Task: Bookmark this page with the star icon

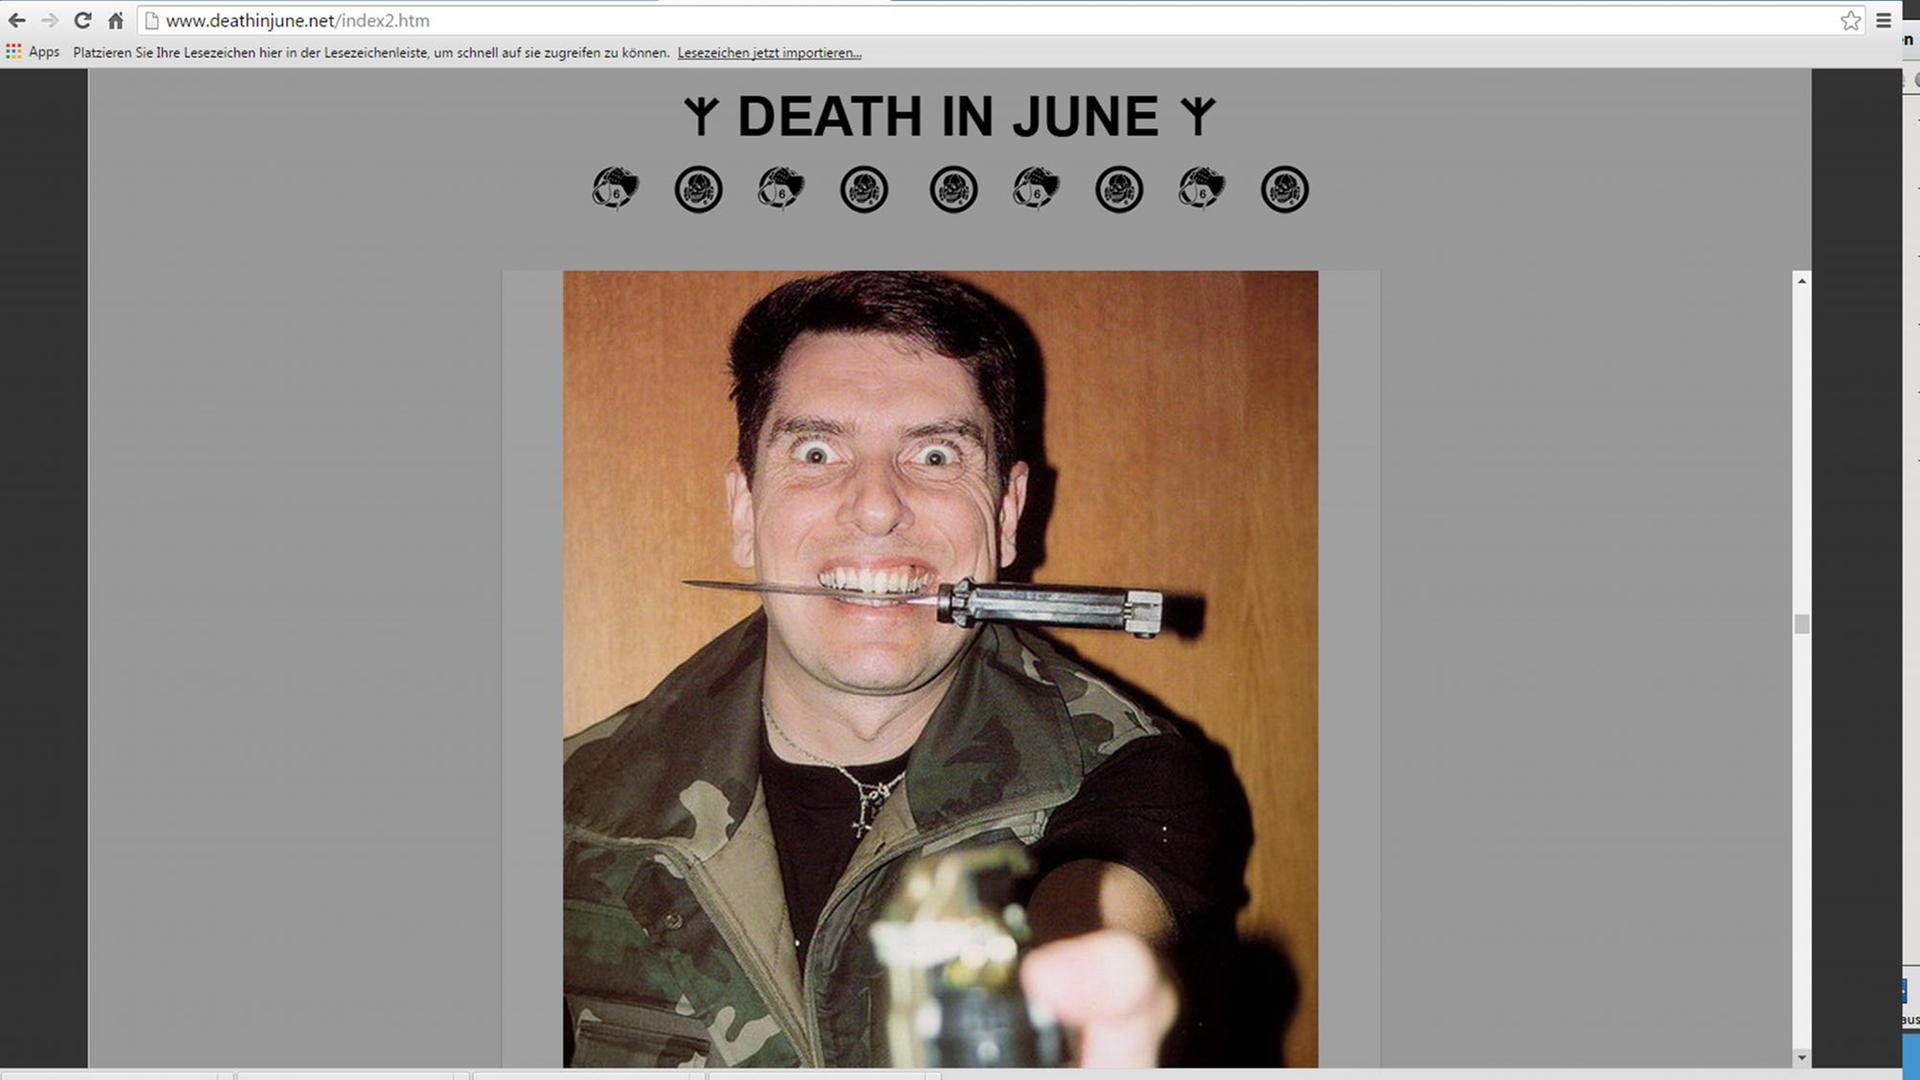Action: [1851, 20]
